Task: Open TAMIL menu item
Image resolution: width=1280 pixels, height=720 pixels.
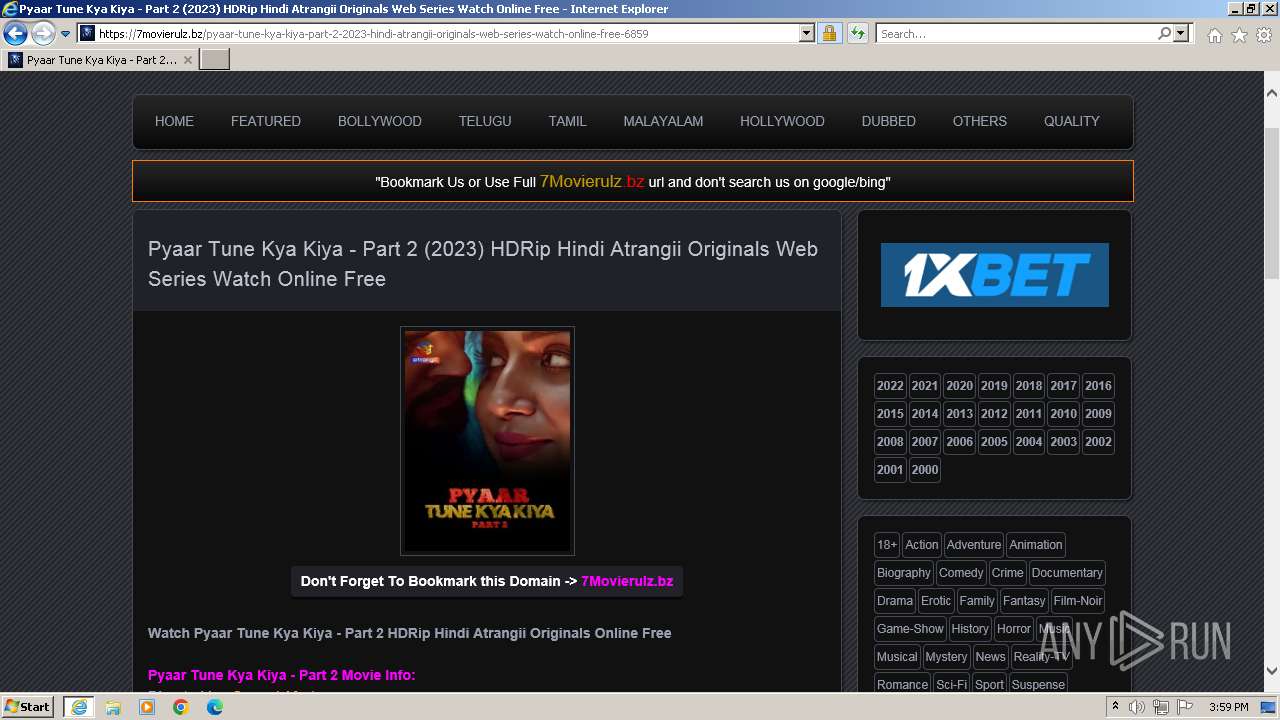Action: click(x=567, y=121)
